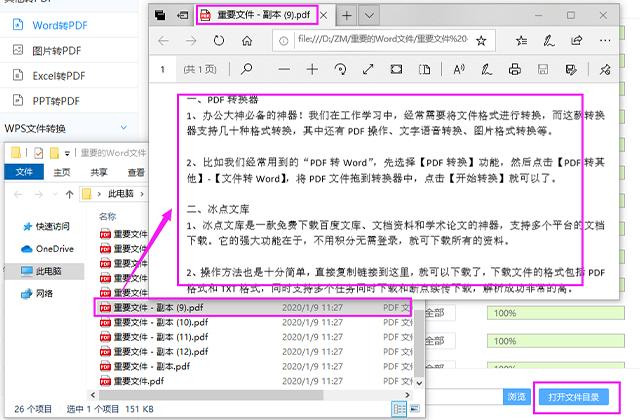Open the 主页 ribbon tab in Explorer

point(62,172)
